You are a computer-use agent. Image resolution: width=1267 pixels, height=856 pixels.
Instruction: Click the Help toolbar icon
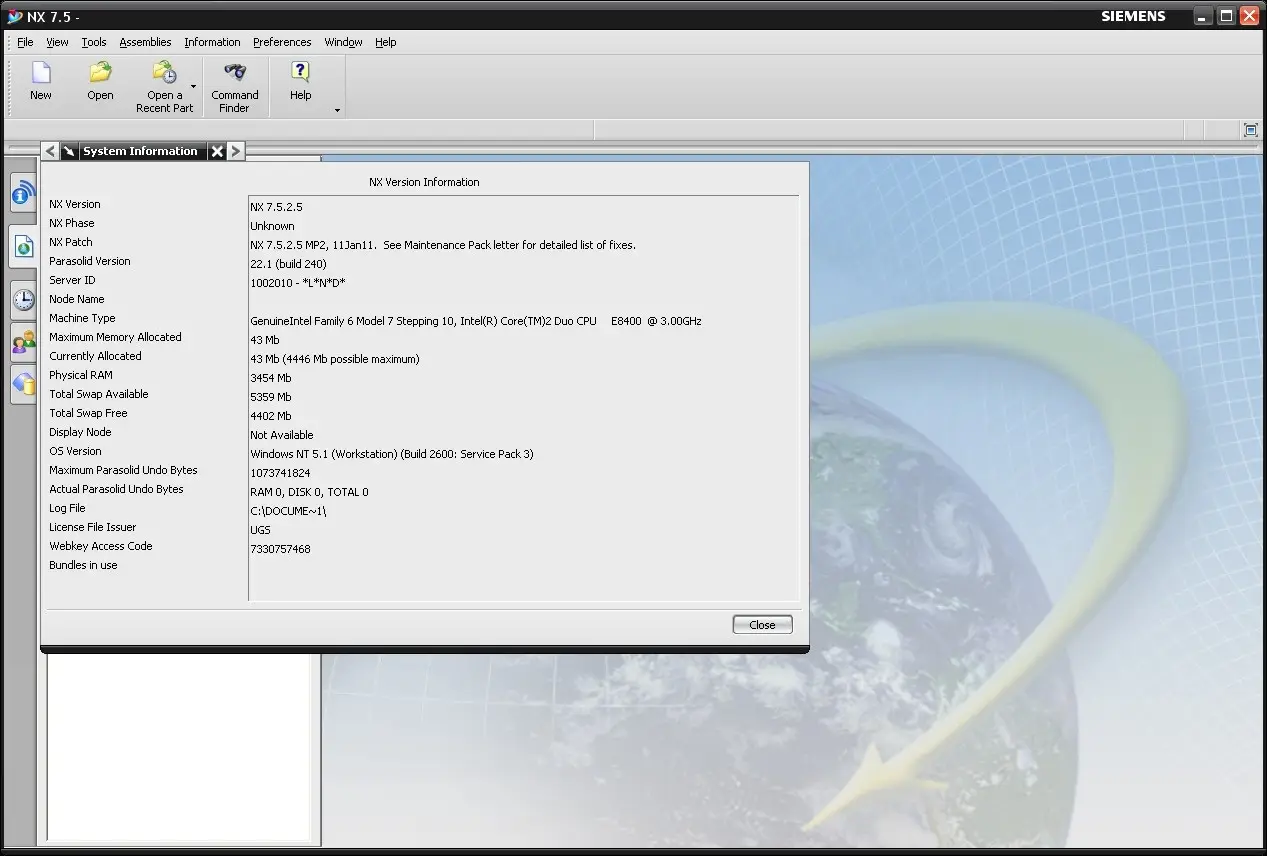(x=300, y=73)
